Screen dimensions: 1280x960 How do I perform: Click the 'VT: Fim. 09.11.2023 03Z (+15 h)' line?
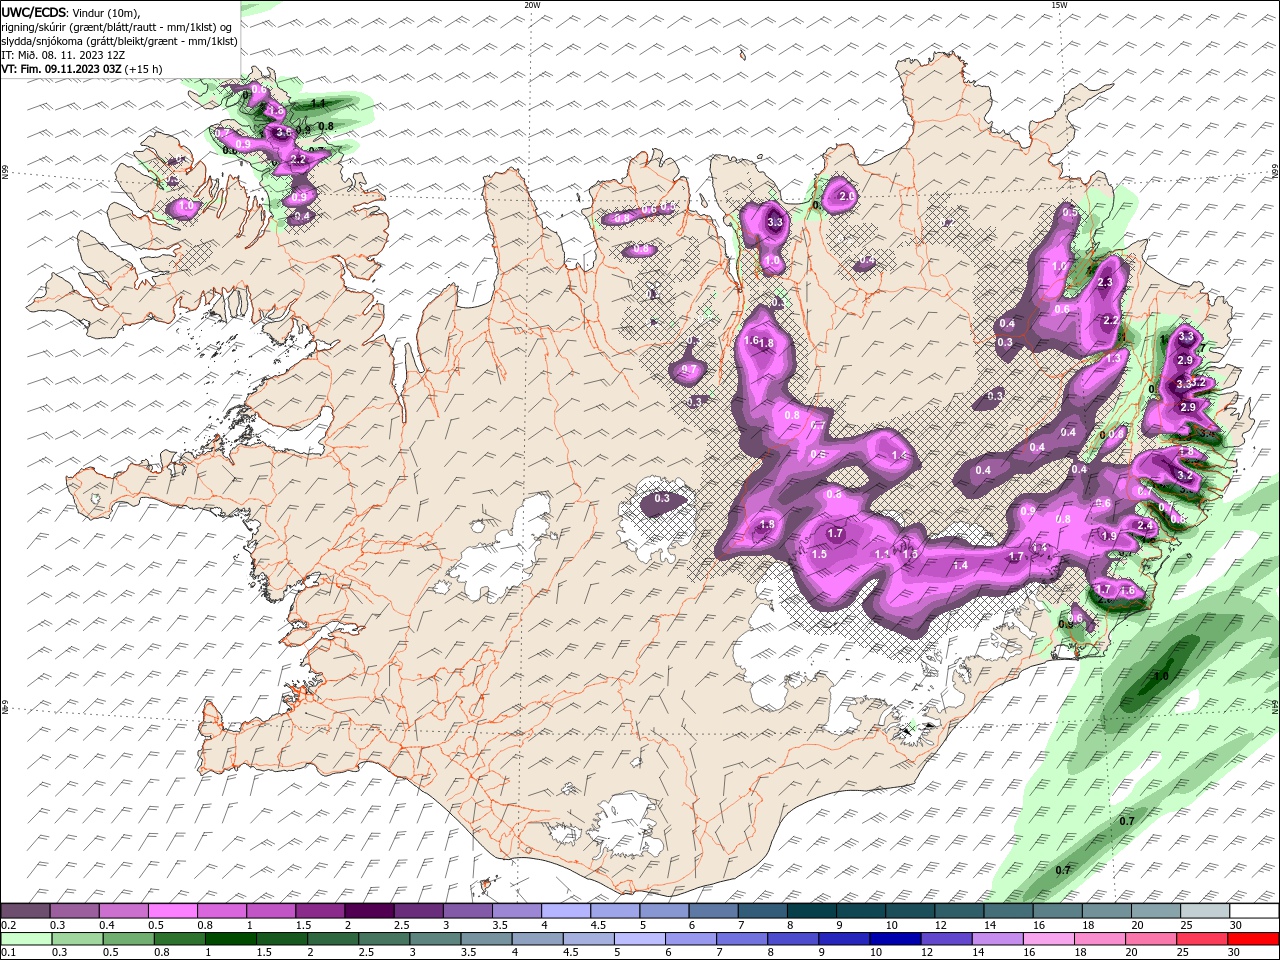(x=82, y=69)
